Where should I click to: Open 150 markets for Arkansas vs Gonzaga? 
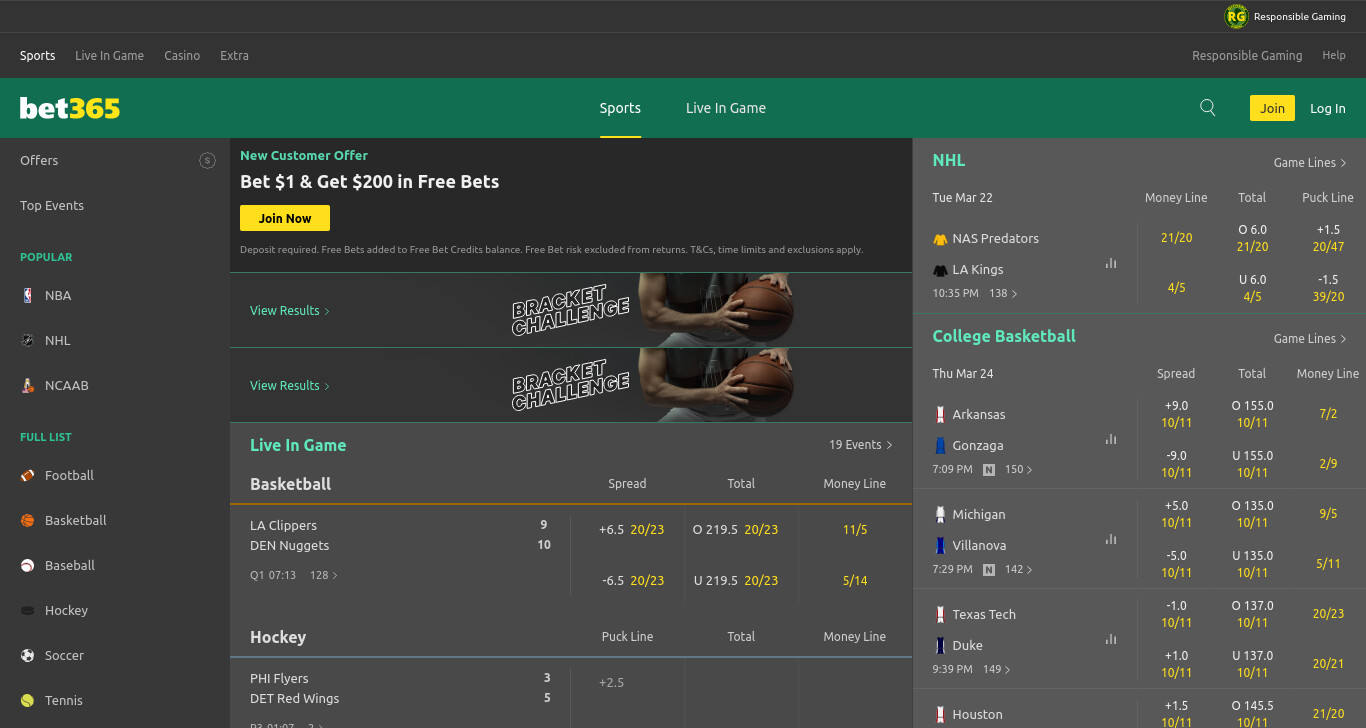click(1019, 469)
